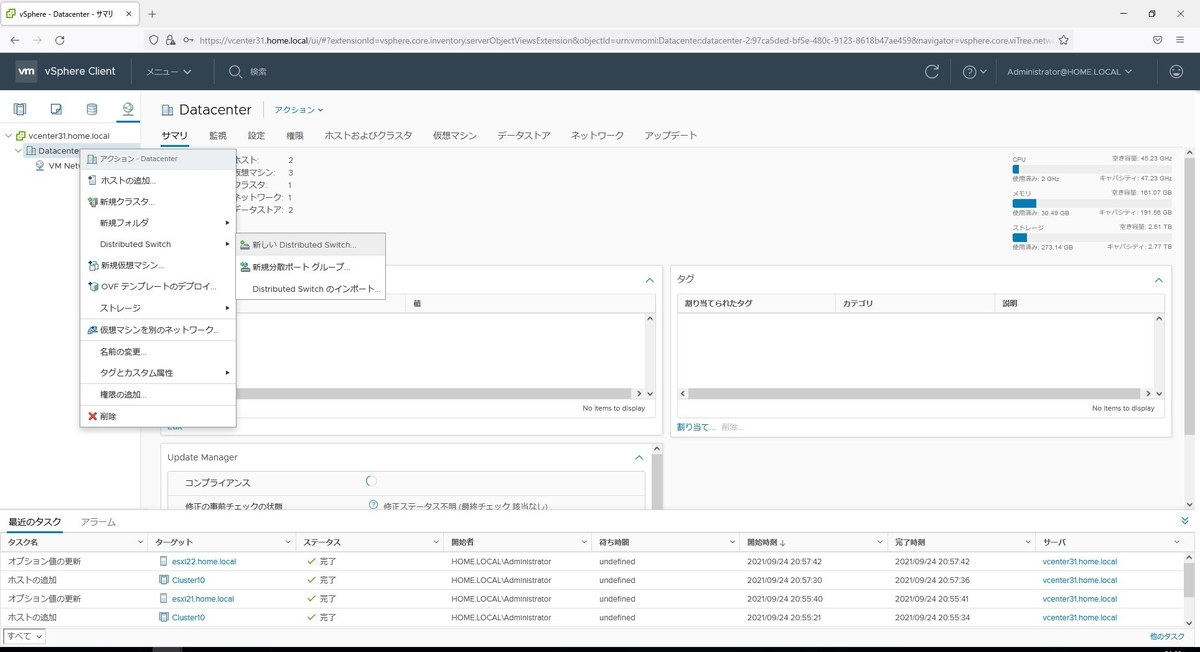Switch to ホストおよびクラスタ tab
Viewport: 1200px width, 652px height.
[368, 135]
